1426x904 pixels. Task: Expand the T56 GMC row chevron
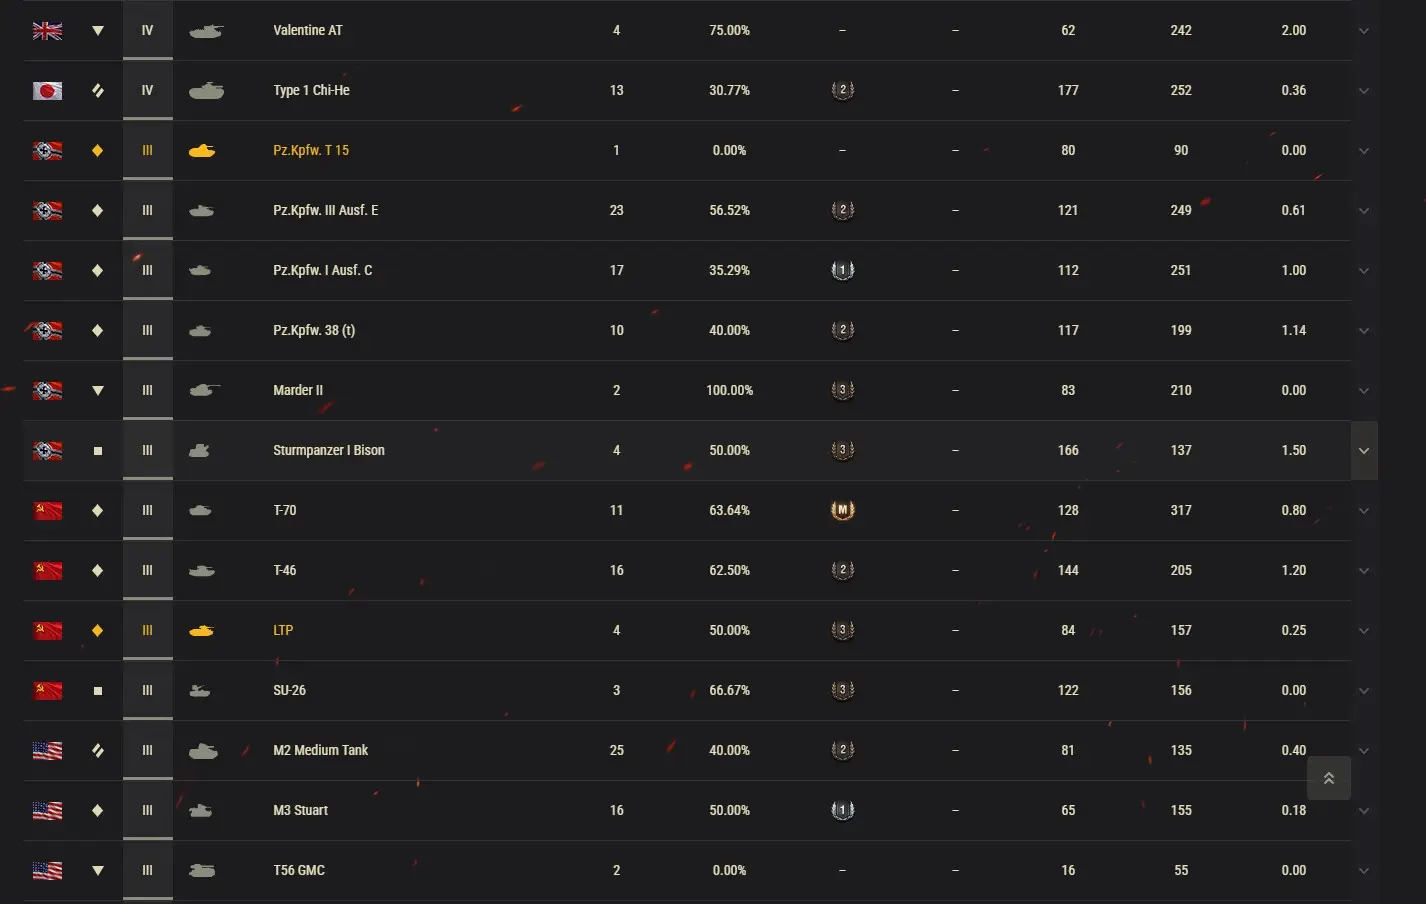1364,871
